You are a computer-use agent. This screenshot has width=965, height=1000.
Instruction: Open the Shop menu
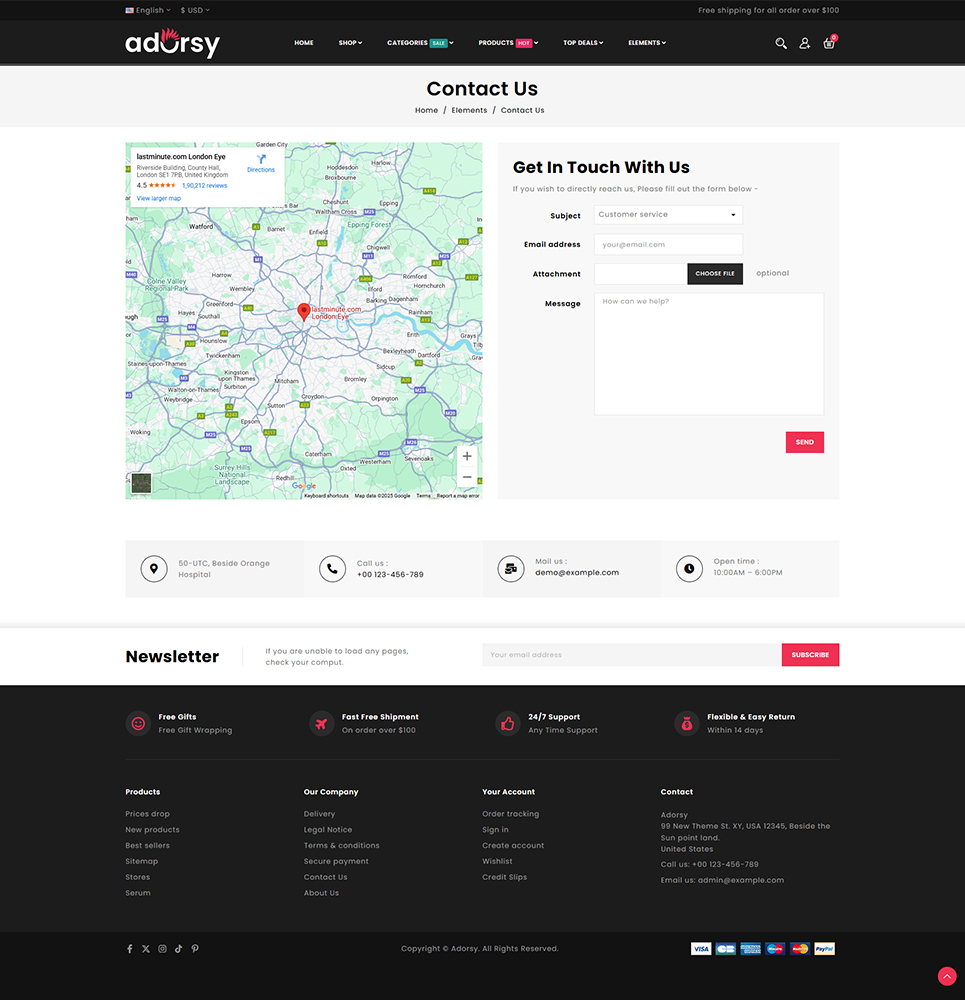[x=350, y=43]
